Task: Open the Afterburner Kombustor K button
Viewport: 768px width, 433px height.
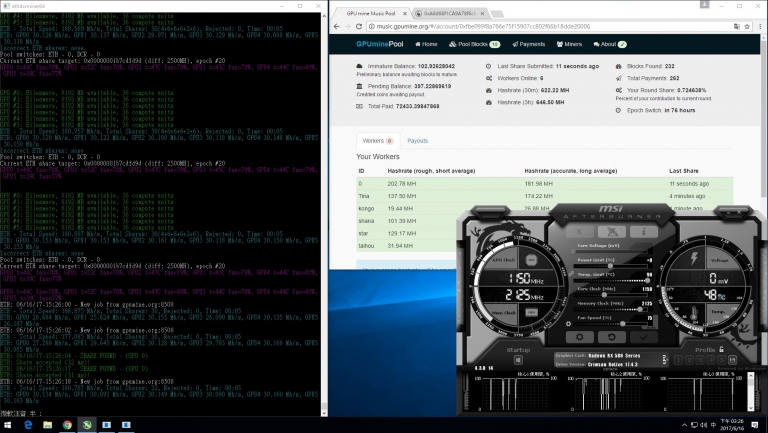Action: pos(579,231)
